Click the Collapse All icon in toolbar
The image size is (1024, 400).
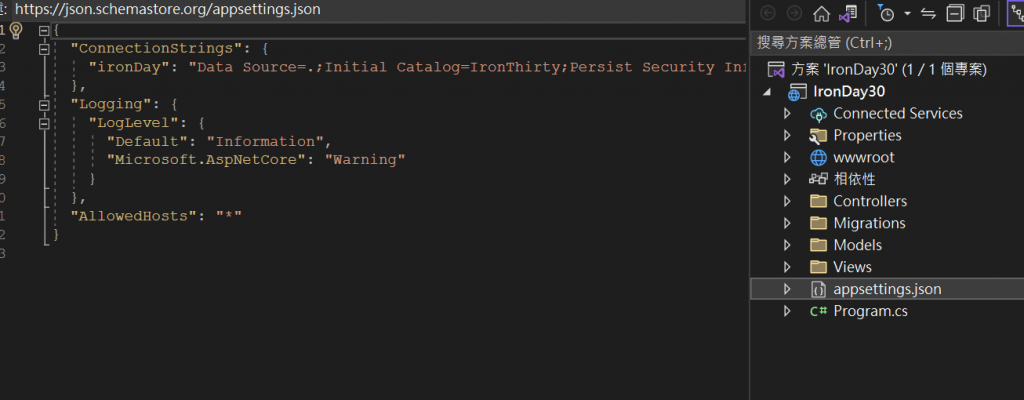click(955, 13)
